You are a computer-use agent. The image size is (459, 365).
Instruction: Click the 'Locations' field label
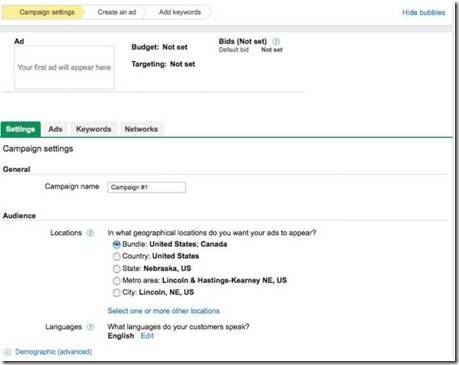point(66,233)
